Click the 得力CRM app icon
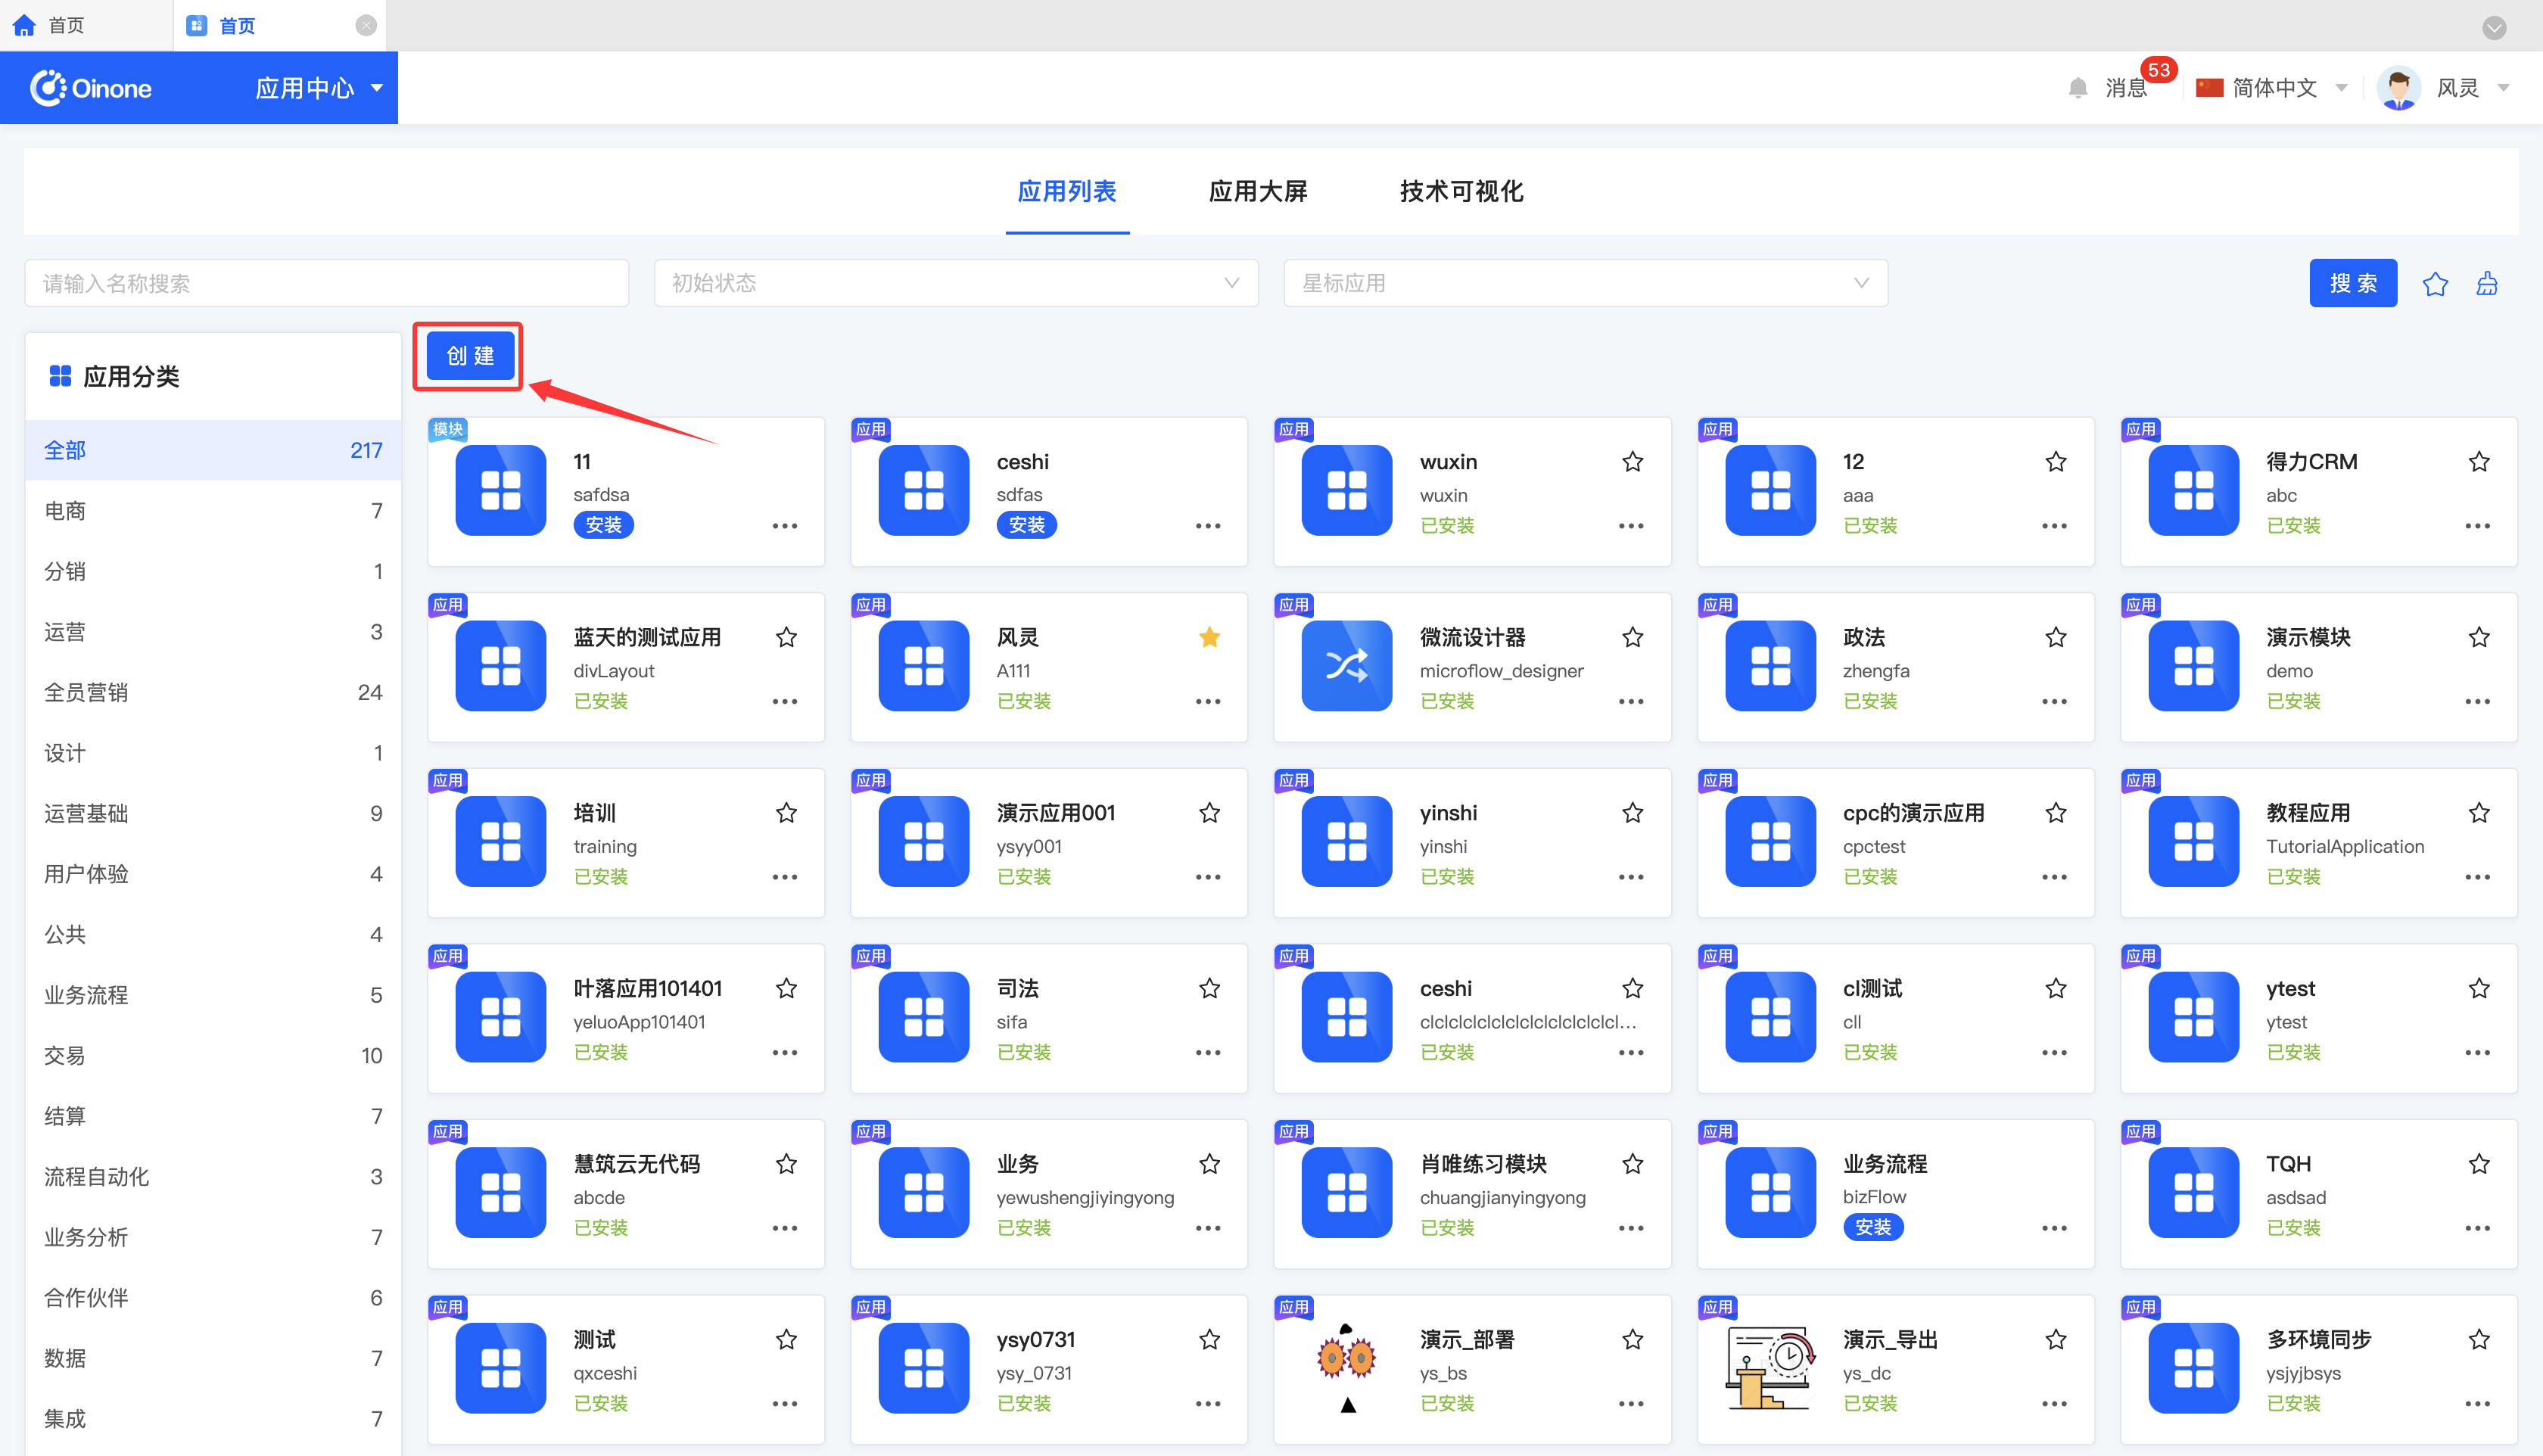The height and width of the screenshot is (1456, 2543). [2193, 490]
